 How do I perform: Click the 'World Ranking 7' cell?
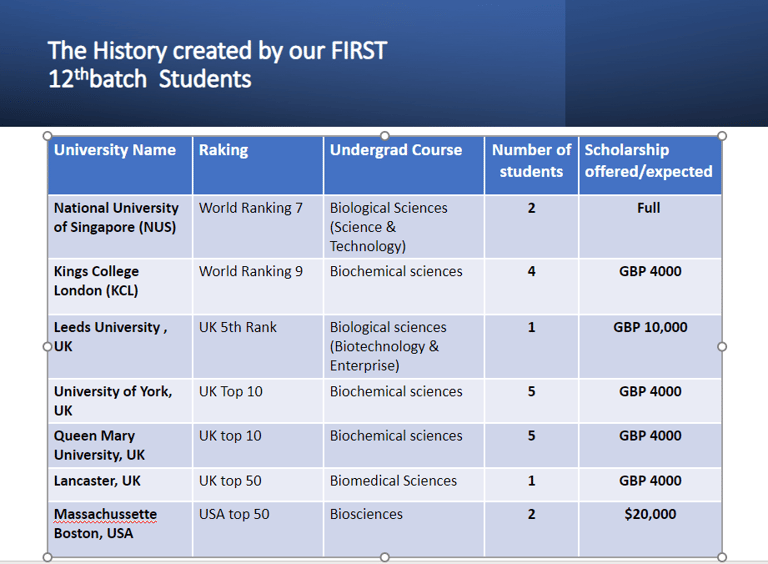point(258,227)
